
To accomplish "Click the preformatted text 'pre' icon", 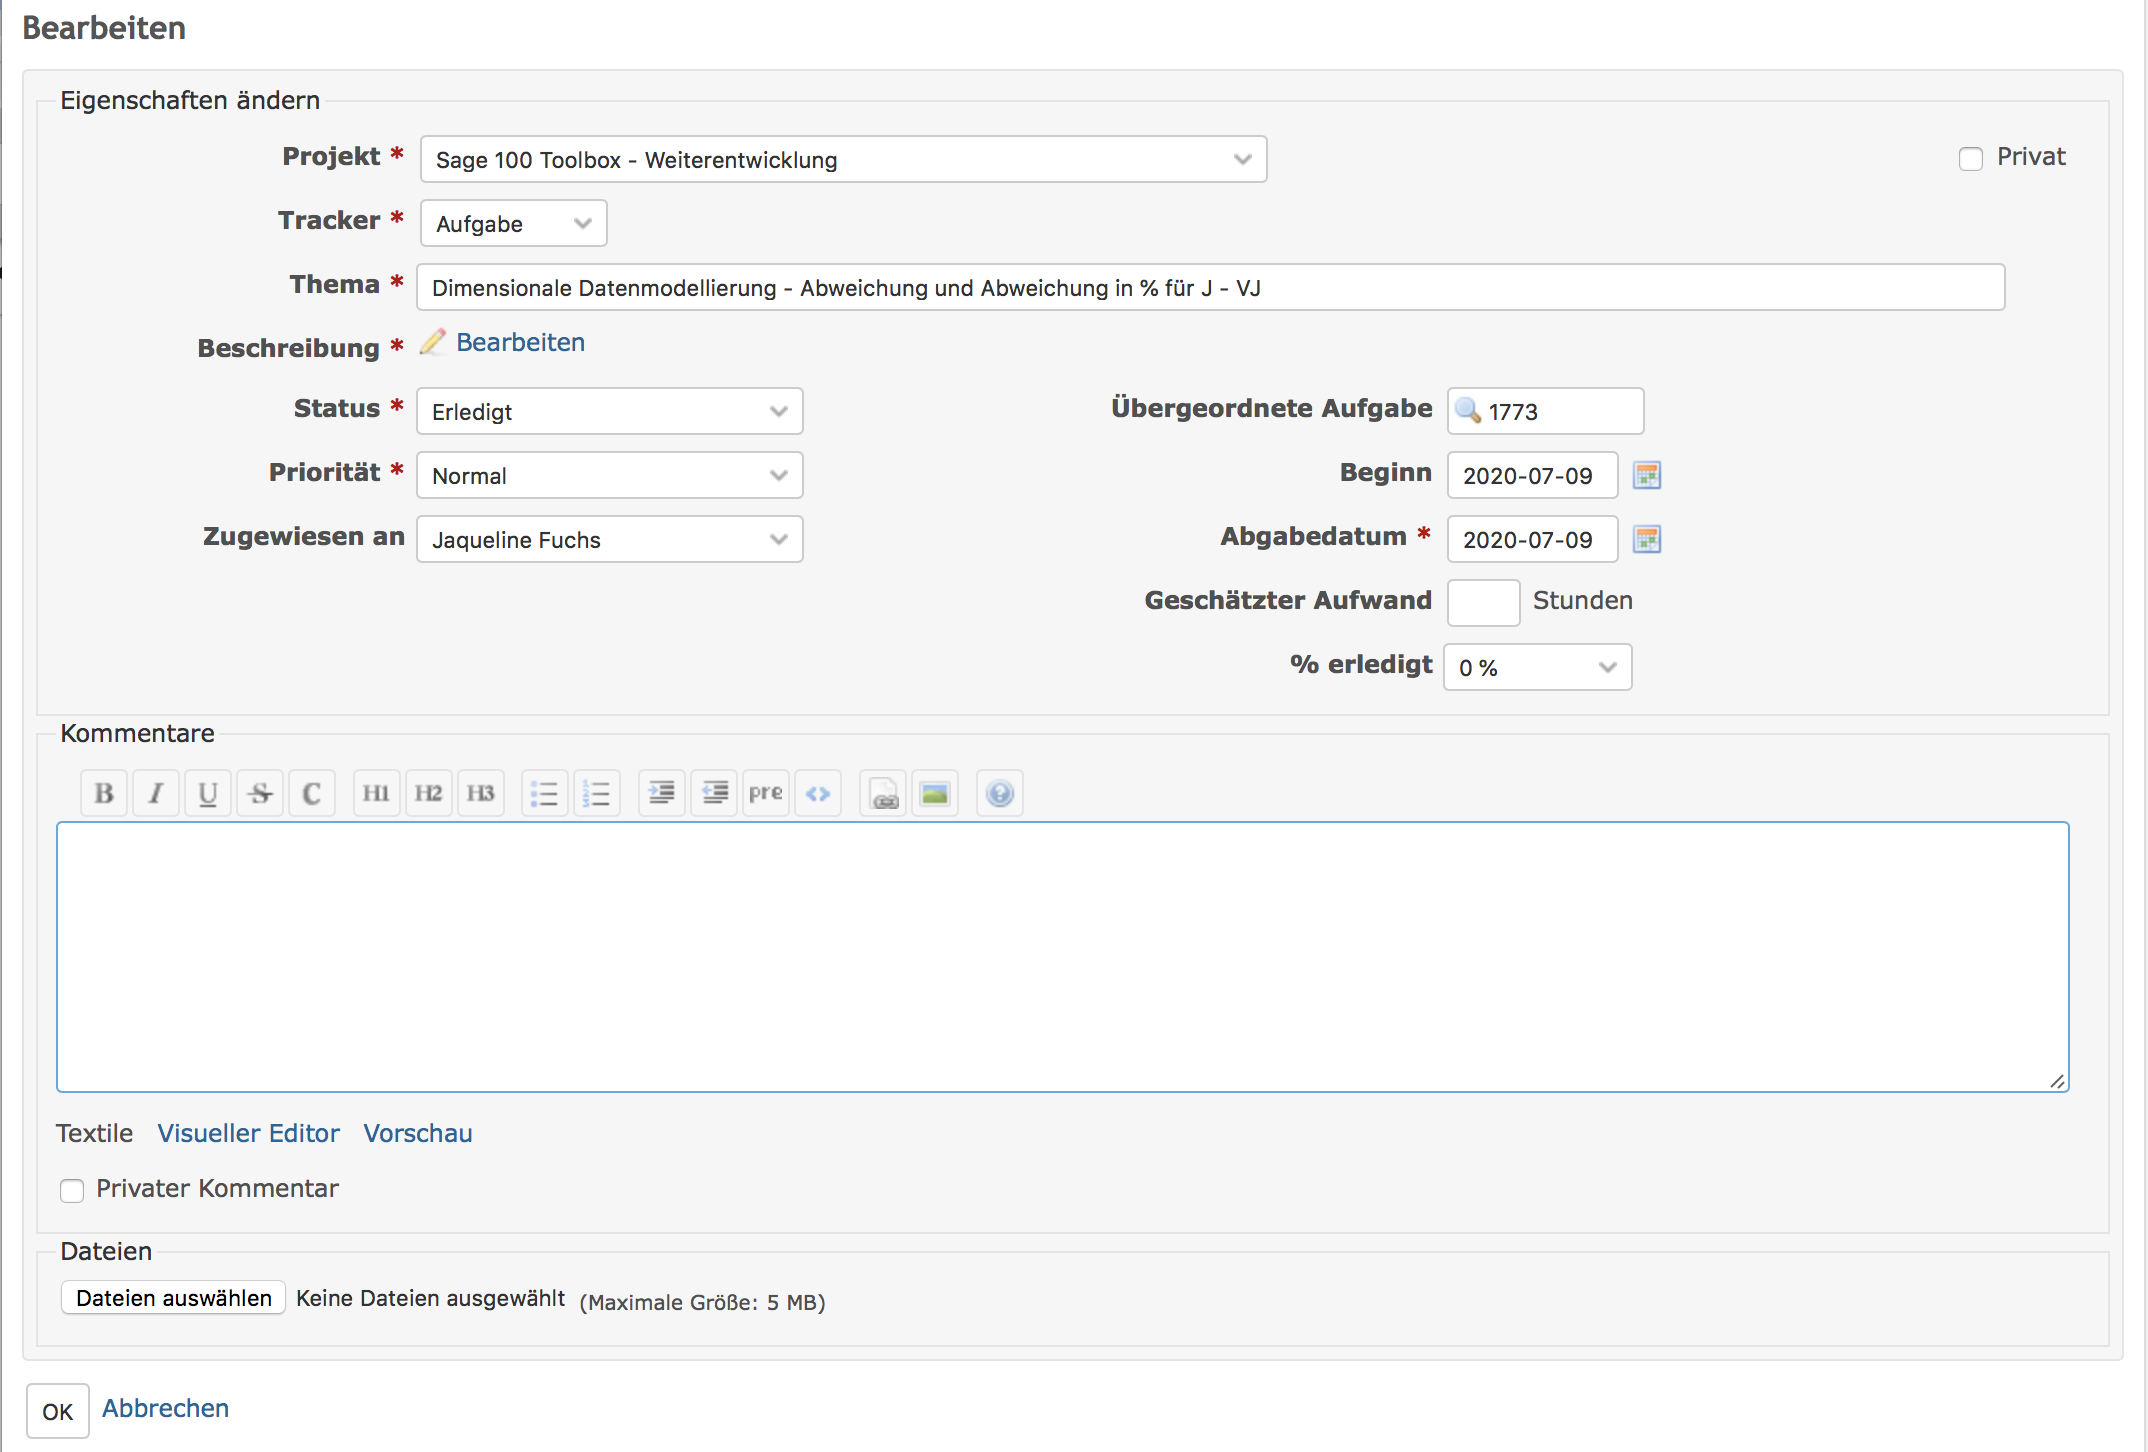I will [x=765, y=793].
